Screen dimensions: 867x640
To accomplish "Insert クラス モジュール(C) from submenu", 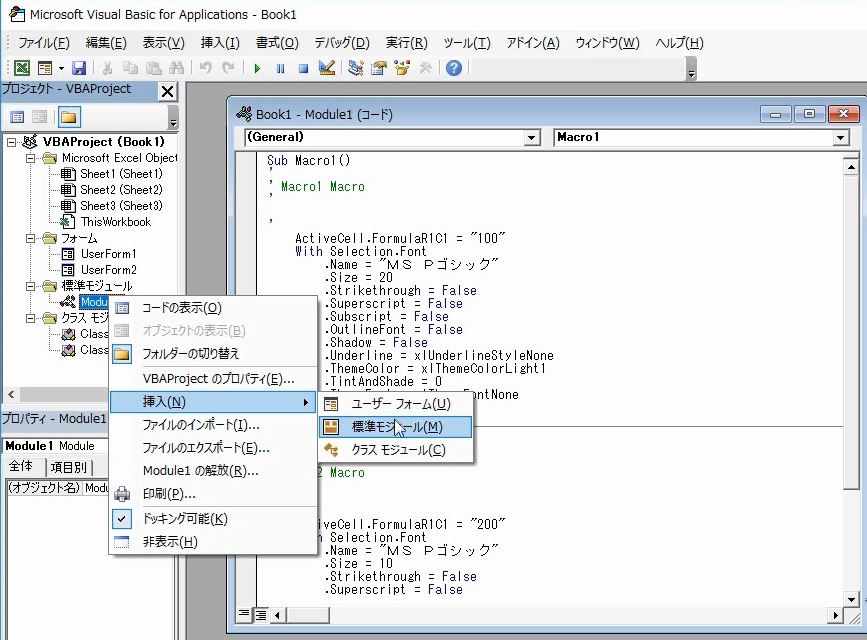I will click(395, 450).
